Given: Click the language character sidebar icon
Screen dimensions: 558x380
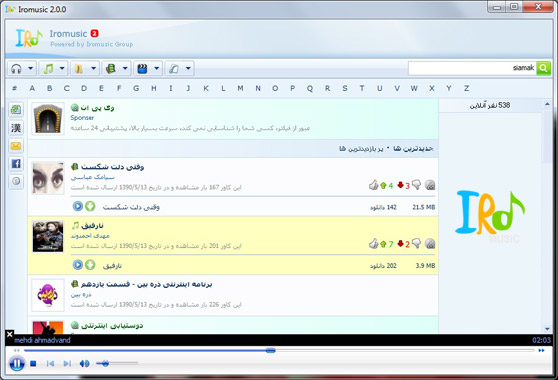Looking at the screenshot, I should pyautogui.click(x=16, y=128).
